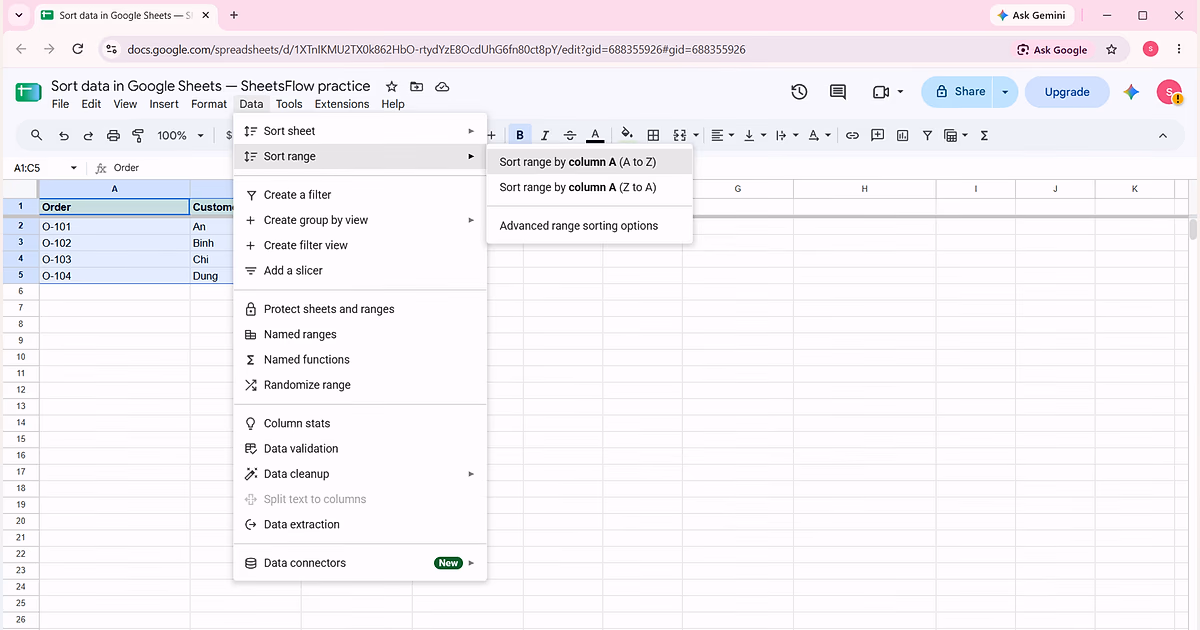This screenshot has height=630, width=1200.
Task: Select Create a filter menu item
Action: [x=360, y=195]
